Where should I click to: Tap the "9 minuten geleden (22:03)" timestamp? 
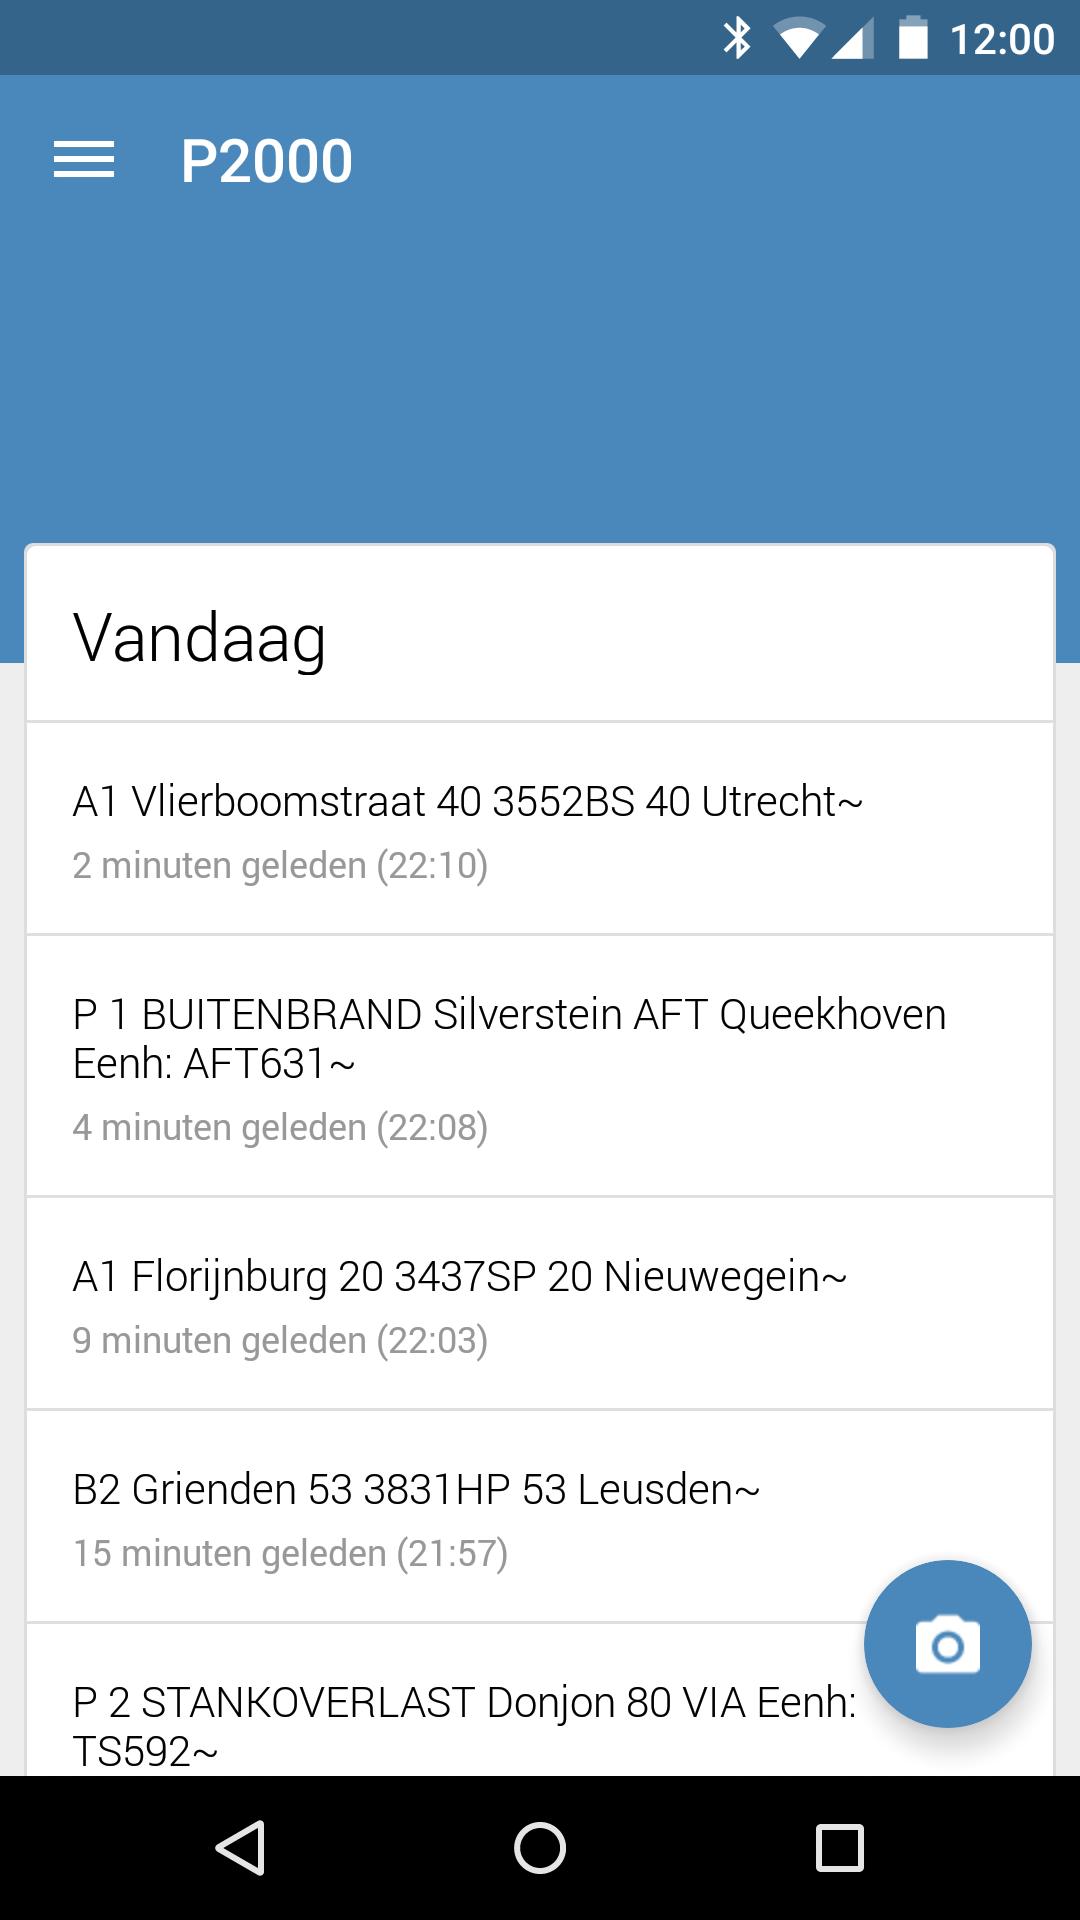[280, 1341]
